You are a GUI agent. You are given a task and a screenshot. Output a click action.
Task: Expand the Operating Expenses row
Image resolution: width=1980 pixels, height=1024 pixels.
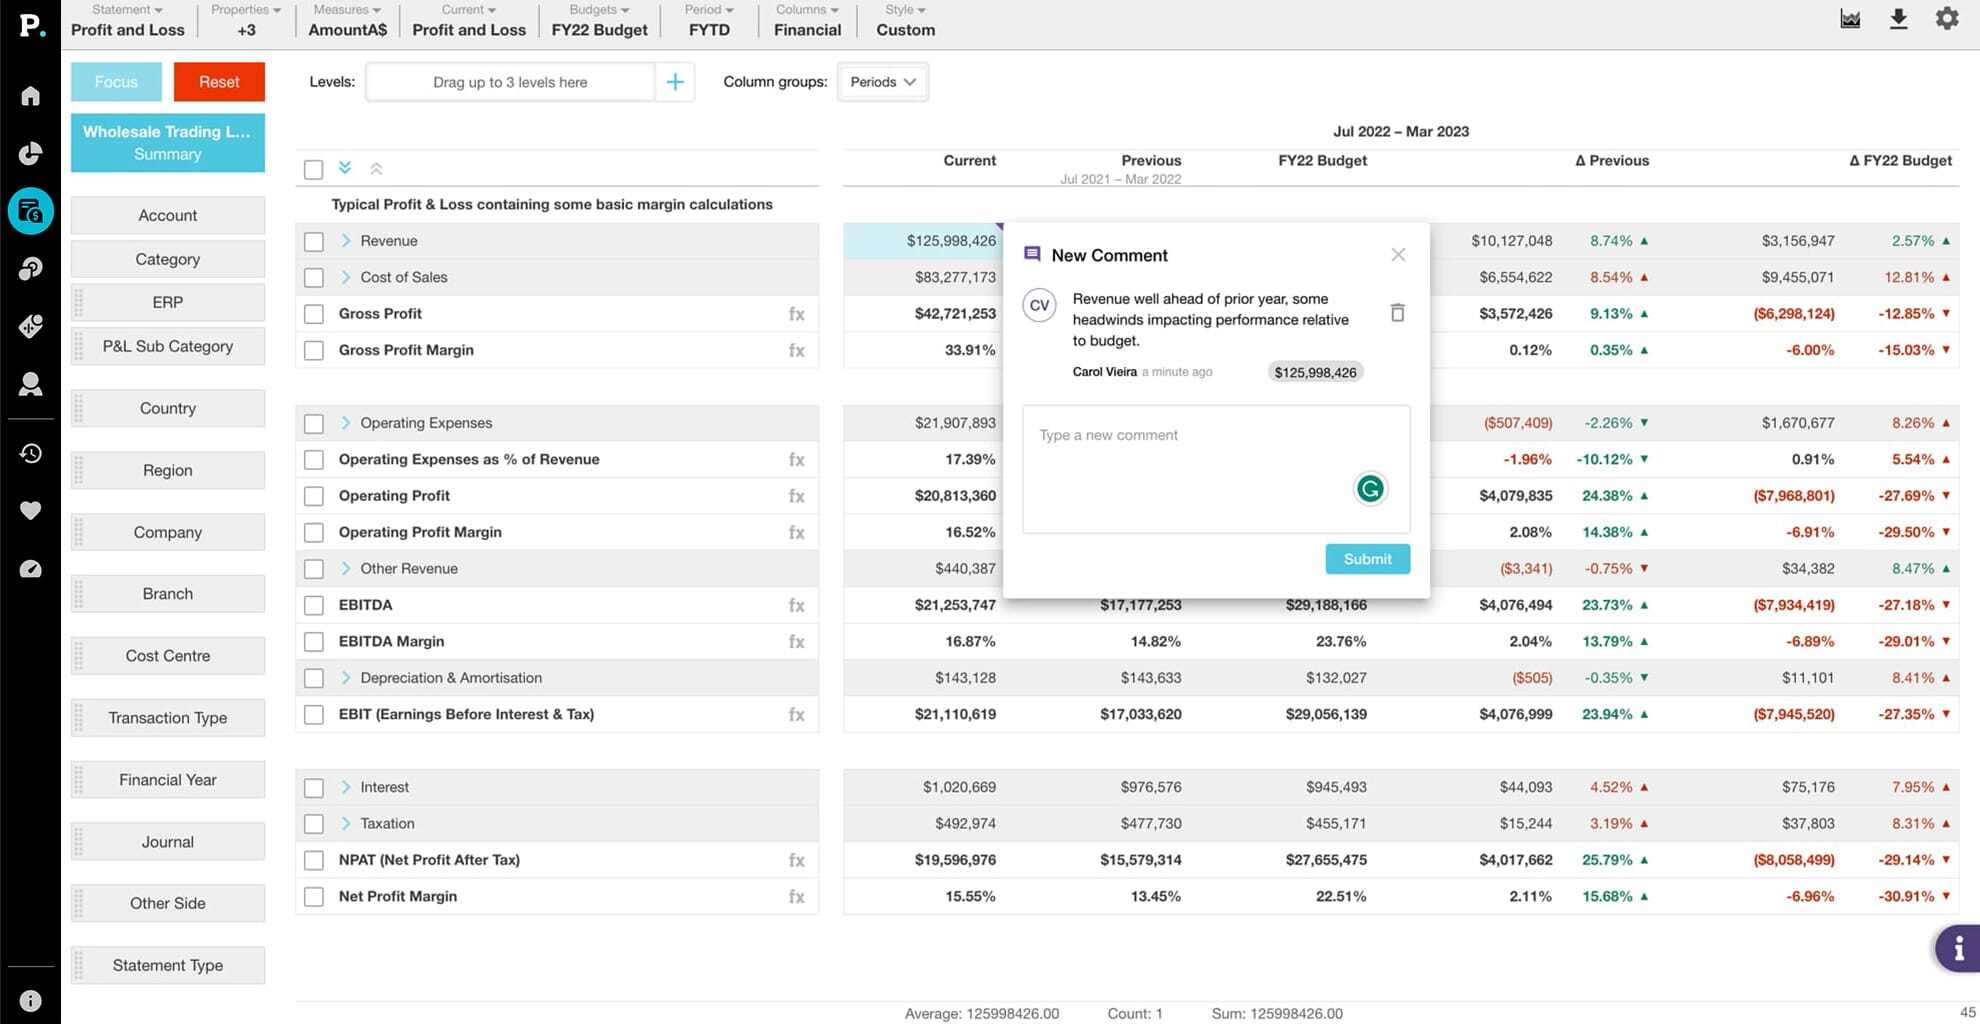tap(346, 423)
